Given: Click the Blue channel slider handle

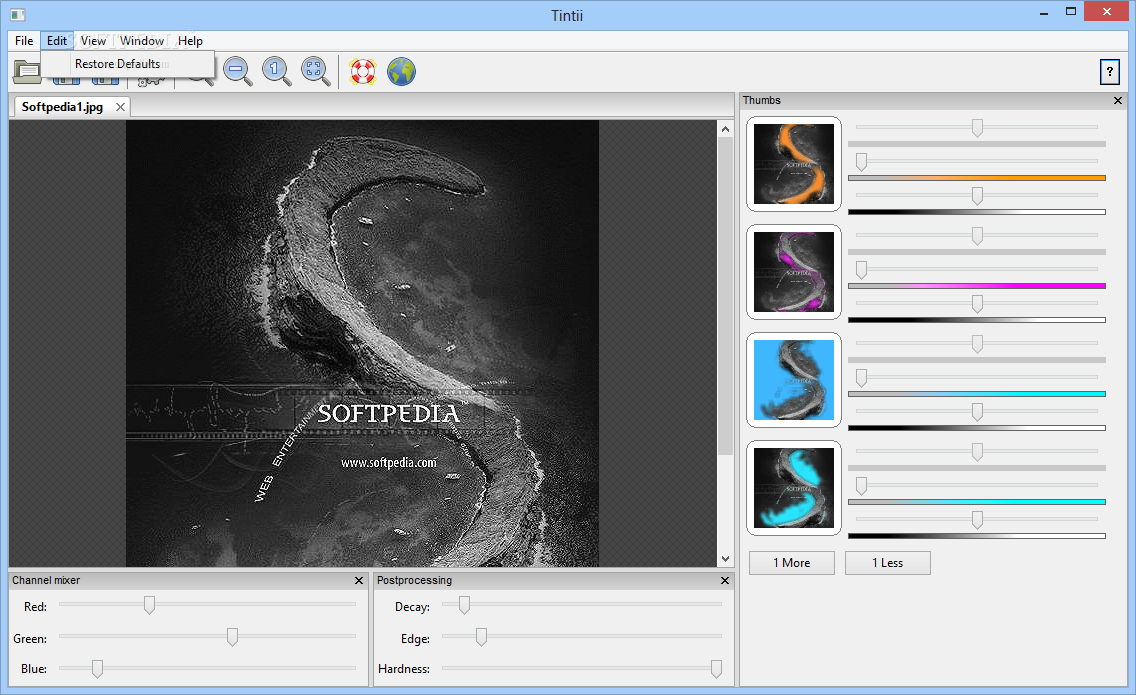Looking at the screenshot, I should tap(97, 669).
